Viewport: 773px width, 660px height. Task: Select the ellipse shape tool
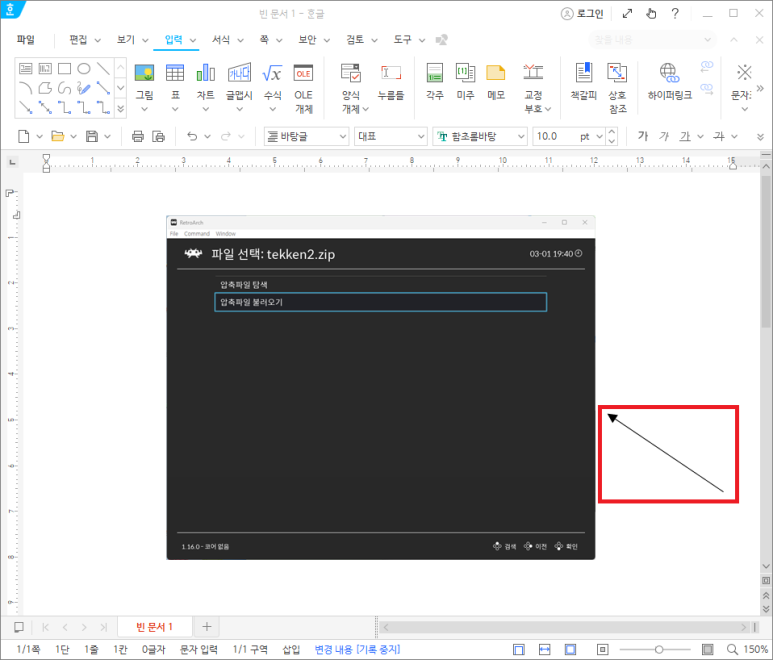click(x=84, y=69)
